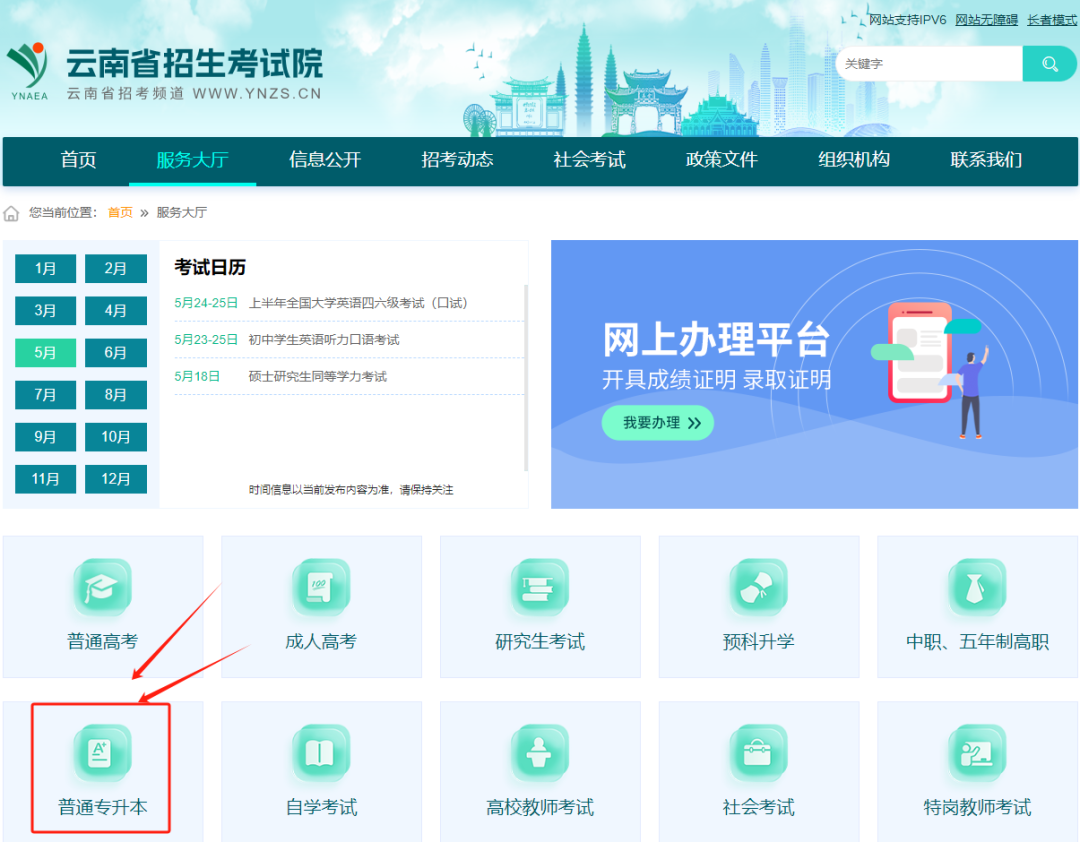Open 组织机构 navigation menu
The width and height of the screenshot is (1080, 842).
853,160
